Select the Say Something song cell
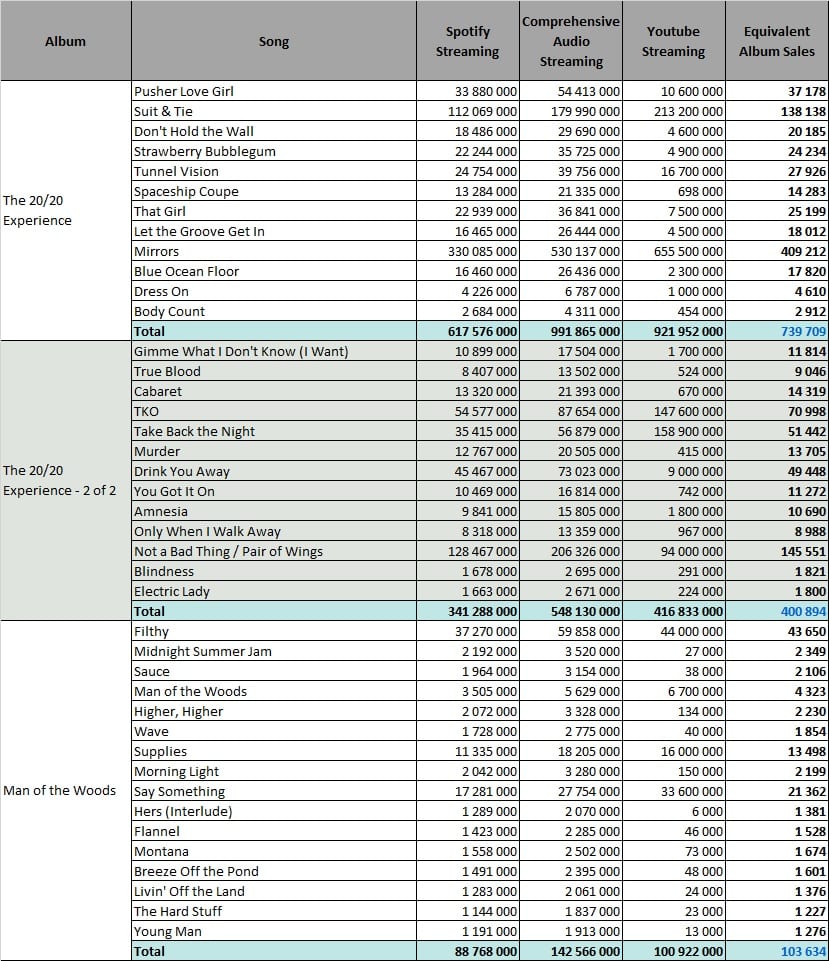Viewport: 829px width, 961px height. (274, 792)
